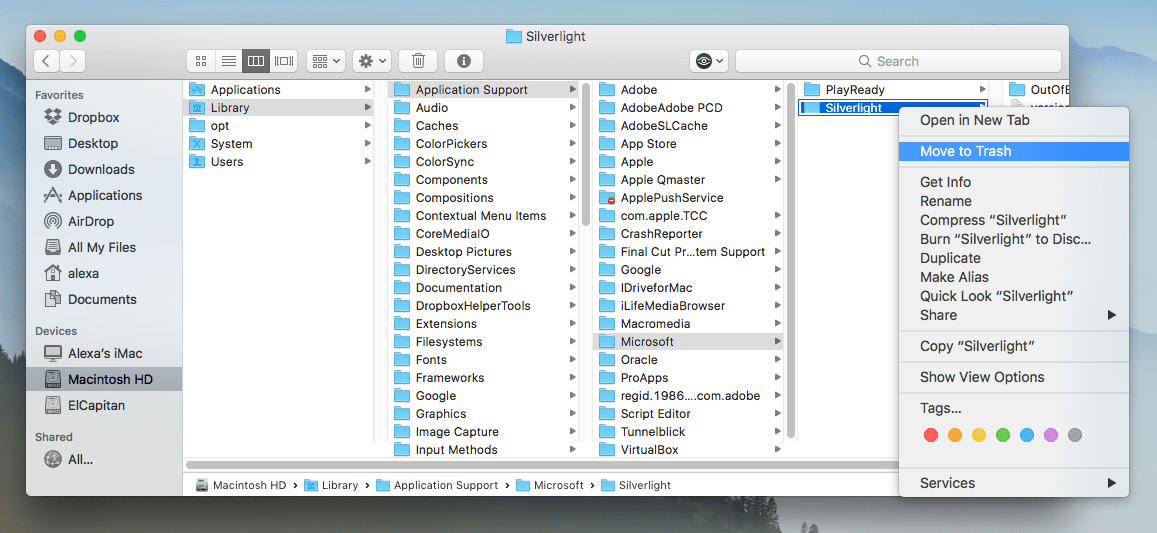Click the trash Delete toolbar button

tap(418, 61)
